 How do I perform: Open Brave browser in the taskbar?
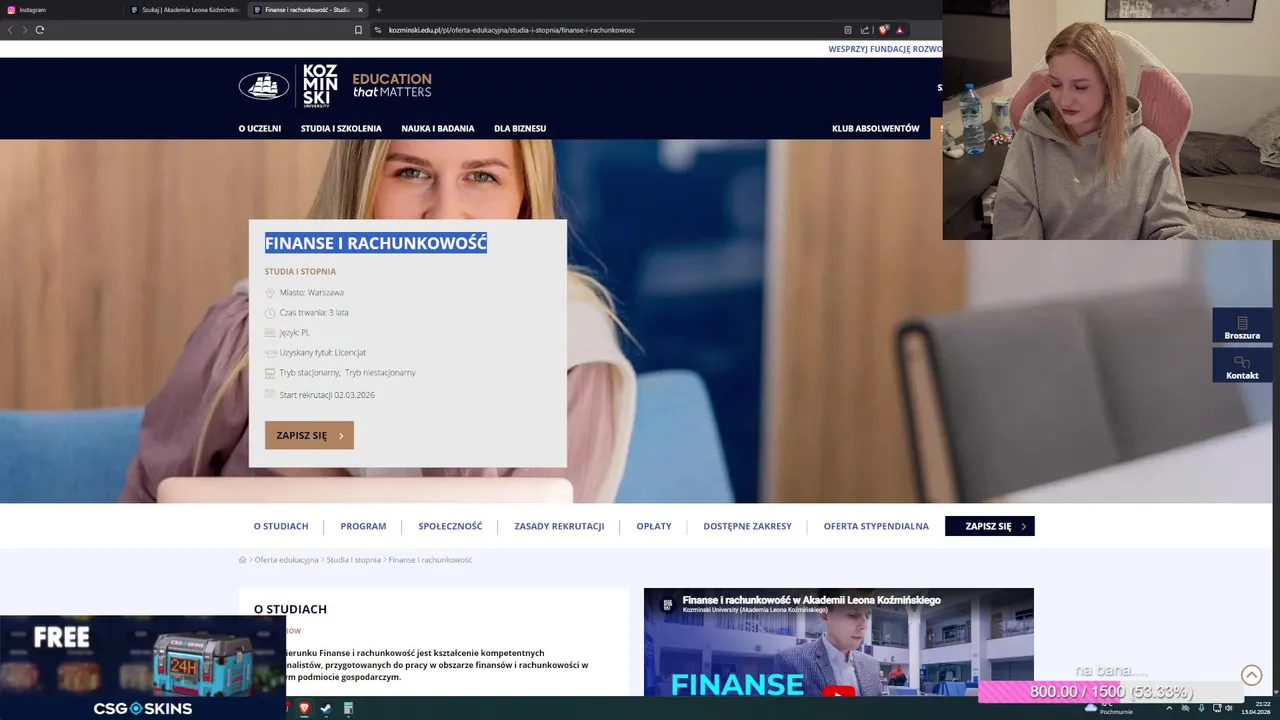(x=305, y=708)
